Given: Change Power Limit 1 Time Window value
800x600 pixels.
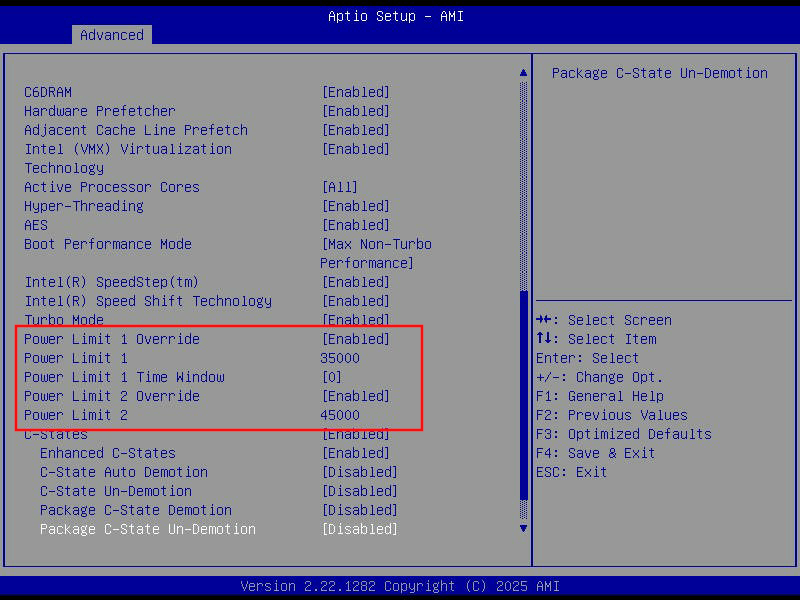Looking at the screenshot, I should 331,377.
